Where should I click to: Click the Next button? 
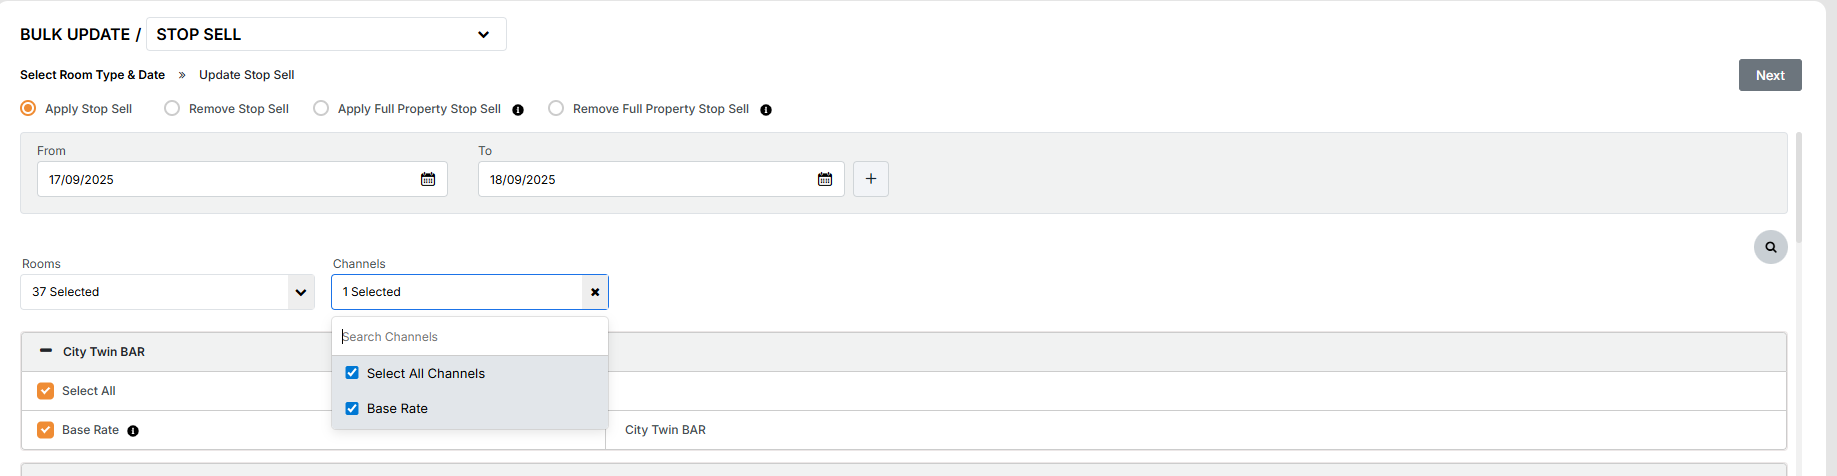pyautogui.click(x=1769, y=75)
